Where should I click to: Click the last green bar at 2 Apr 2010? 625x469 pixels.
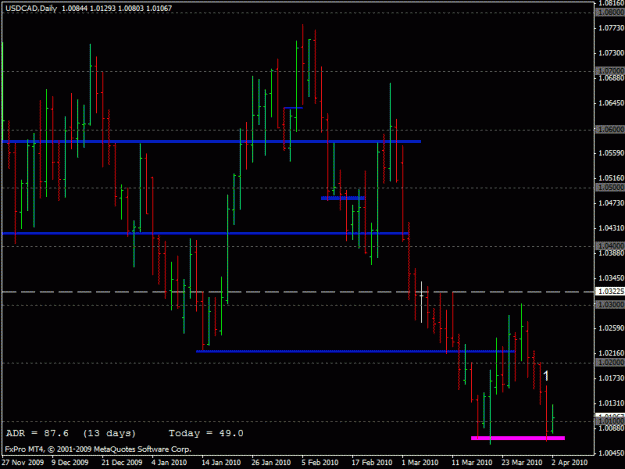(552, 419)
